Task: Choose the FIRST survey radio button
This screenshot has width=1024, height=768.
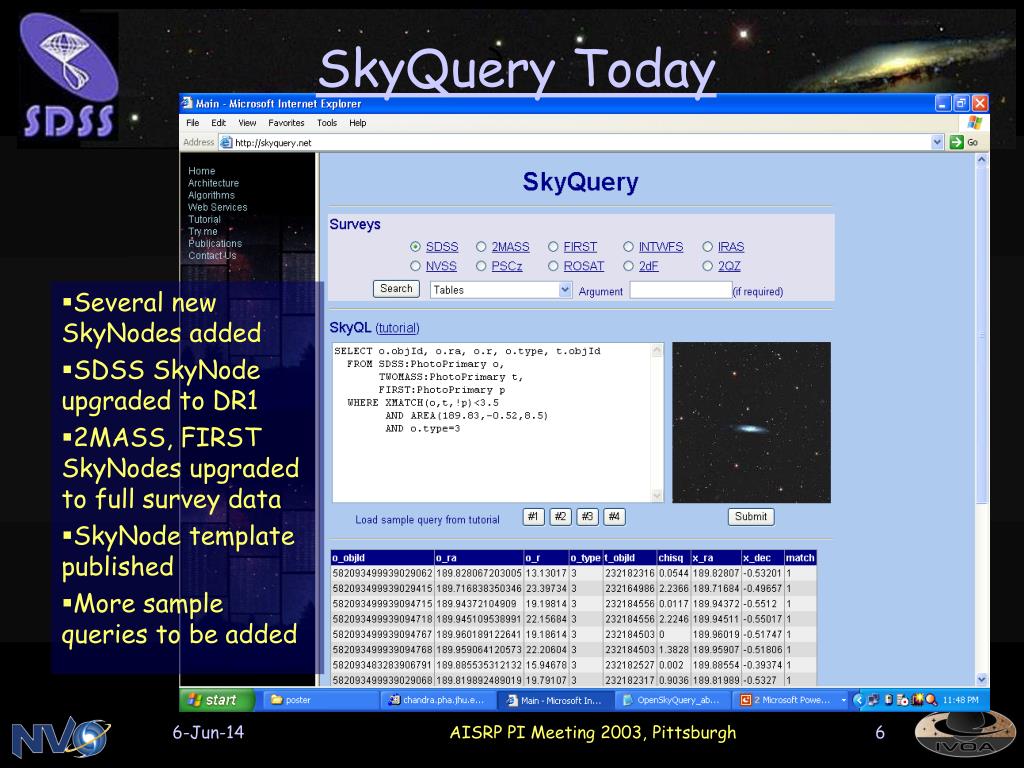Action: tap(553, 247)
